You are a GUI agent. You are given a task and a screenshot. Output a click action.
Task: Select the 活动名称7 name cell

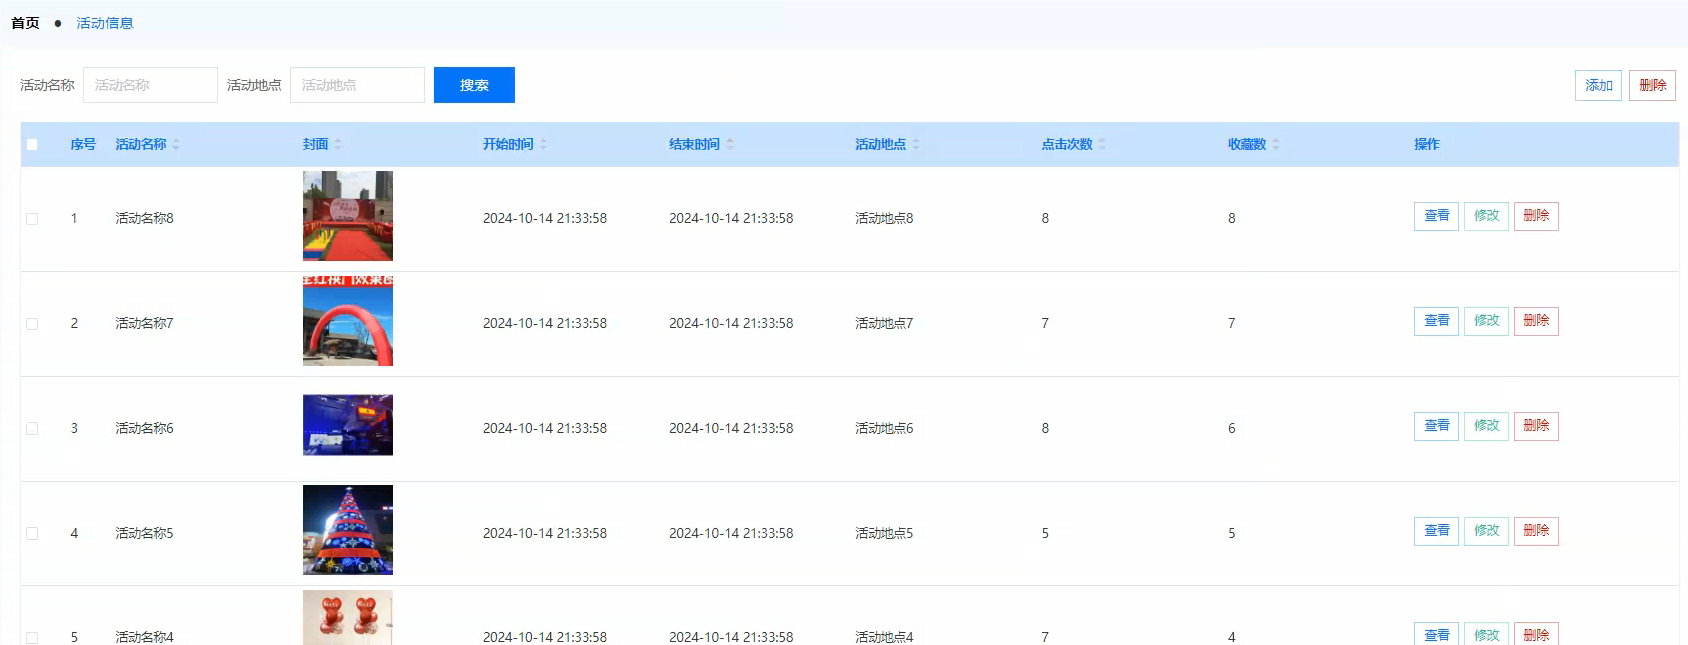144,323
